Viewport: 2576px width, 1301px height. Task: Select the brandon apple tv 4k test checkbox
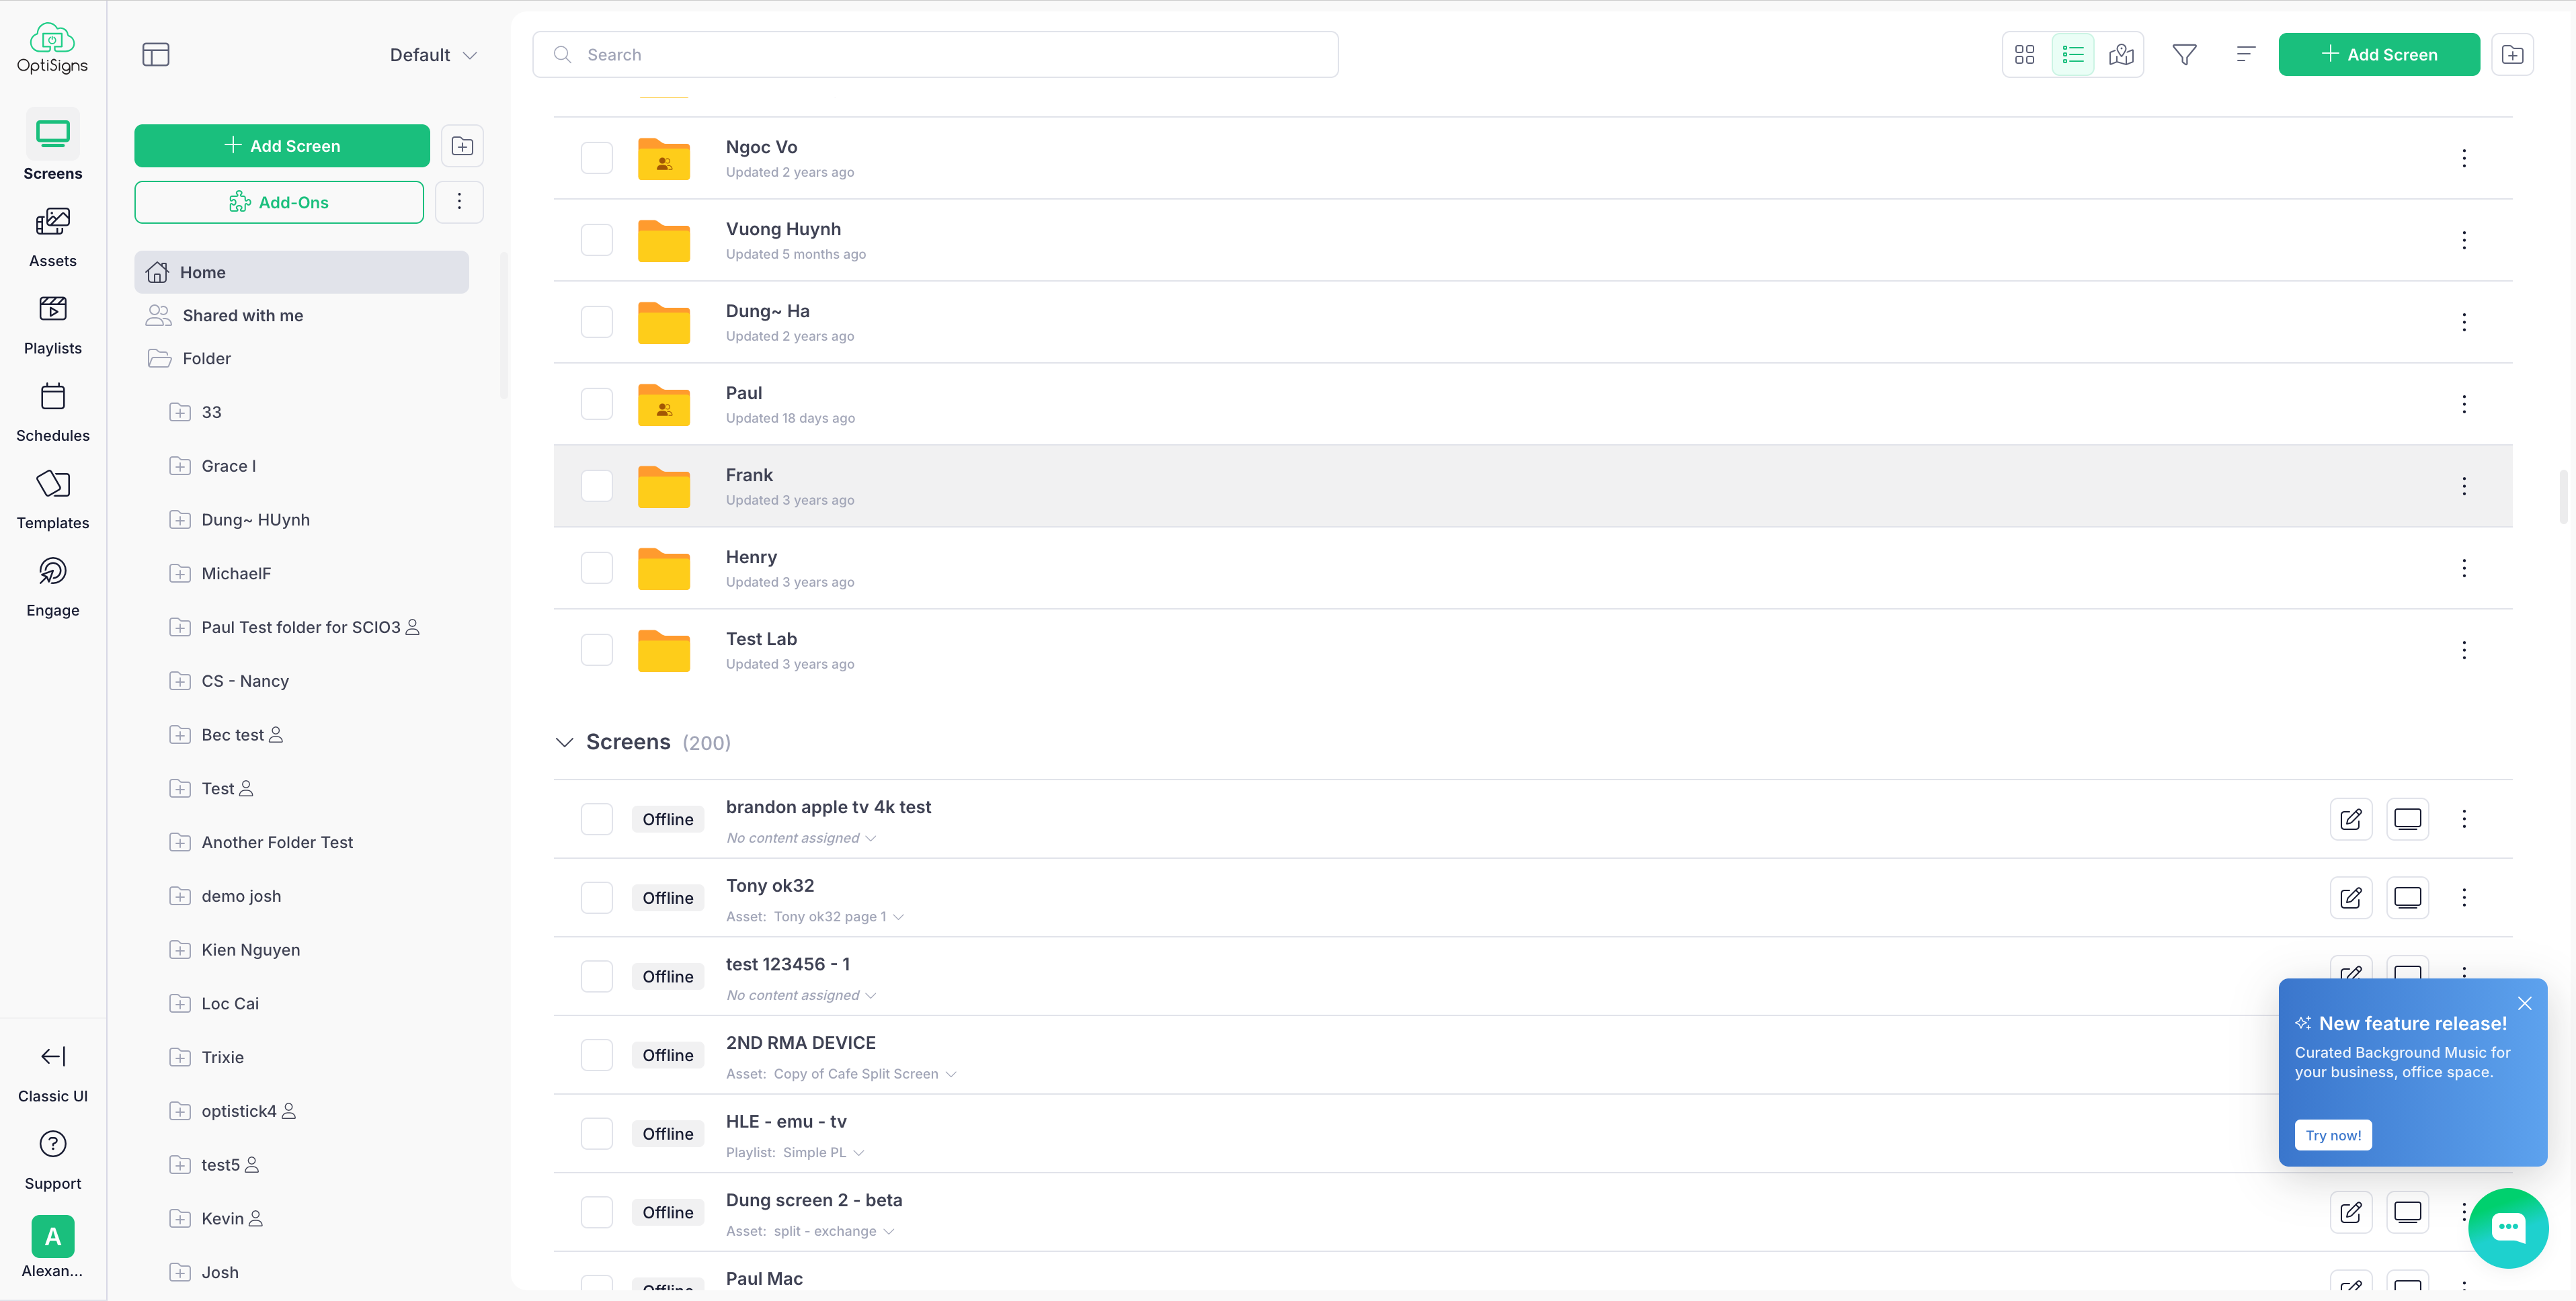pyautogui.click(x=597, y=818)
